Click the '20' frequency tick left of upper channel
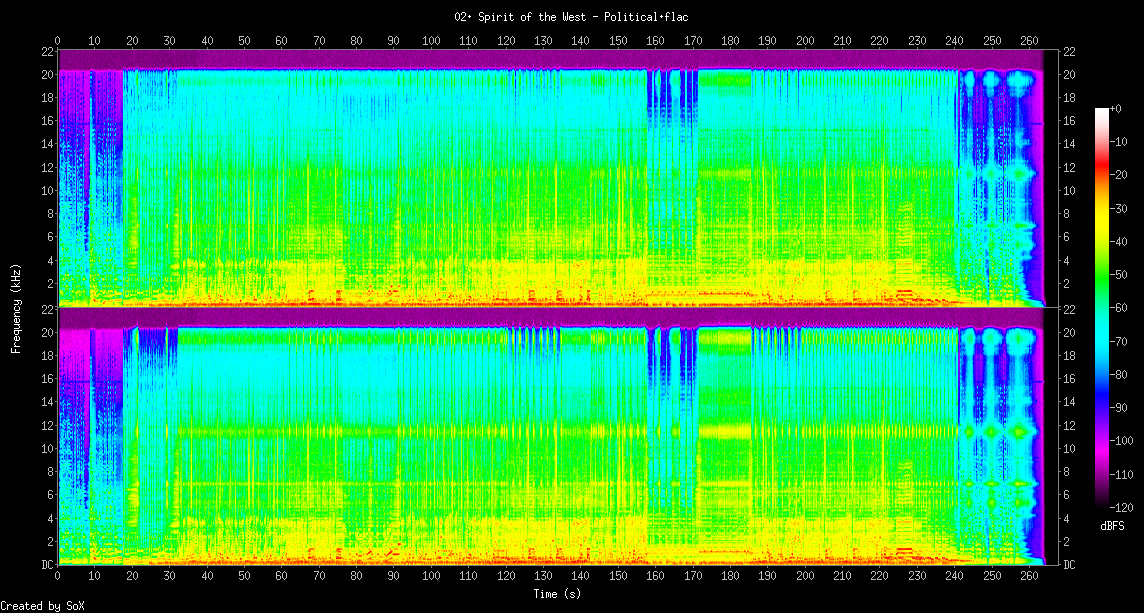Screen dimensions: 1144x613 click(x=47, y=74)
